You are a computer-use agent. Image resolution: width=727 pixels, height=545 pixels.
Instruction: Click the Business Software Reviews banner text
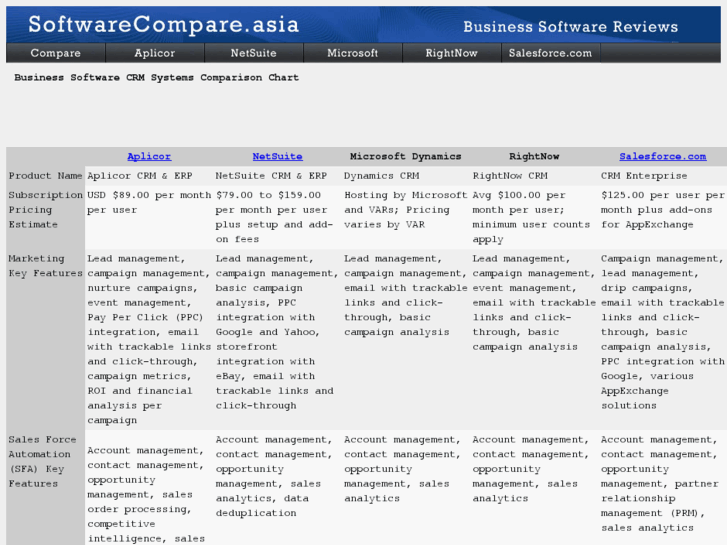pos(570,26)
